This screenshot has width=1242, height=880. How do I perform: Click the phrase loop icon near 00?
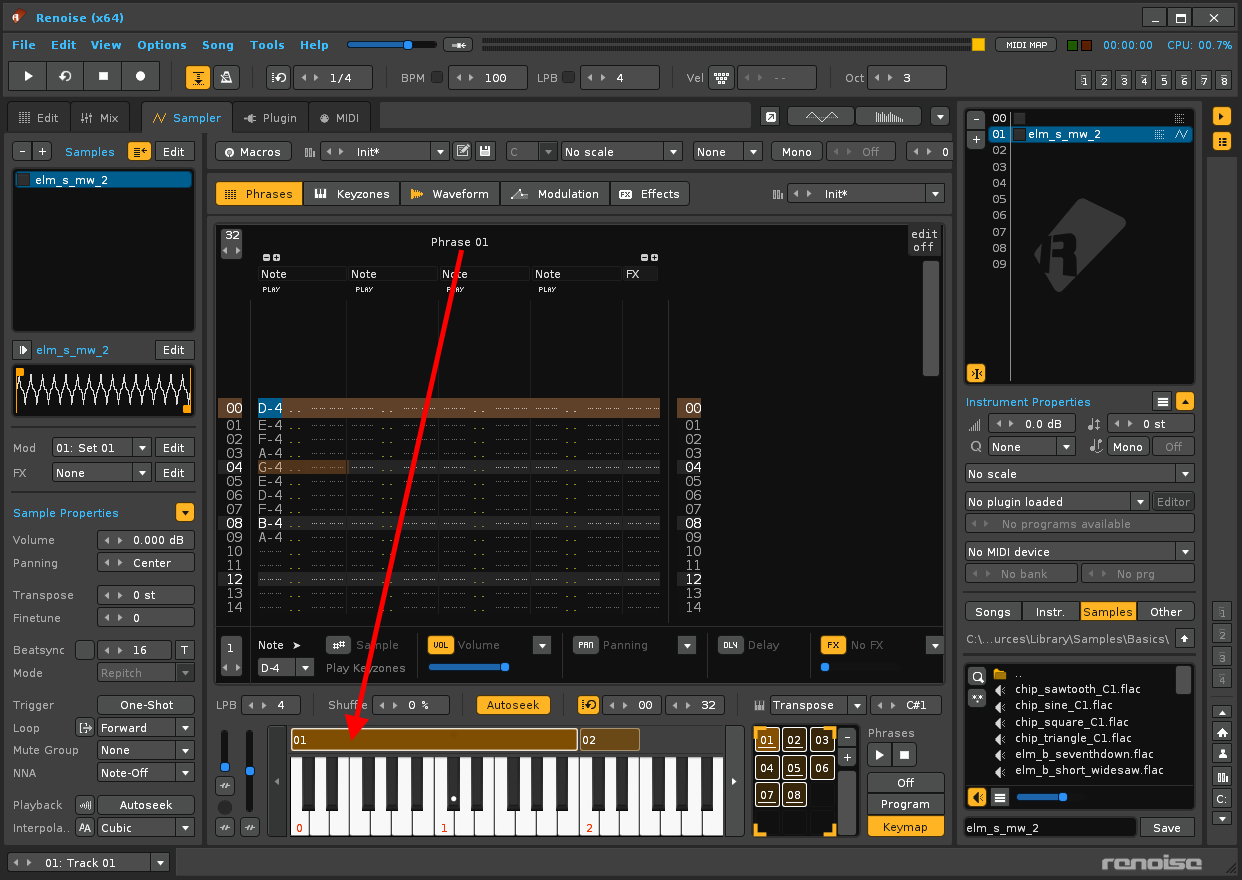pyautogui.click(x=589, y=705)
